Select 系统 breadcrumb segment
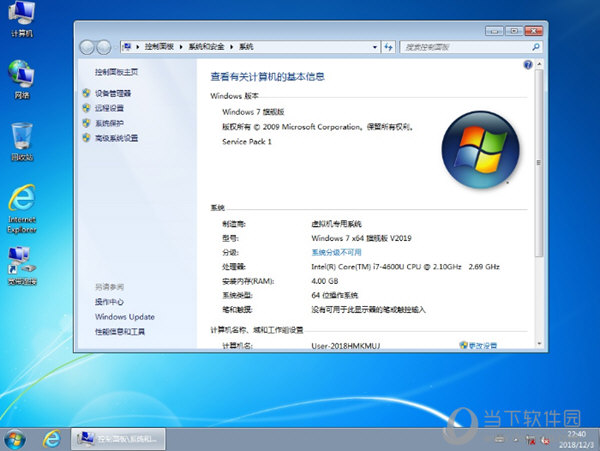The height and width of the screenshot is (451, 600). coord(246,47)
